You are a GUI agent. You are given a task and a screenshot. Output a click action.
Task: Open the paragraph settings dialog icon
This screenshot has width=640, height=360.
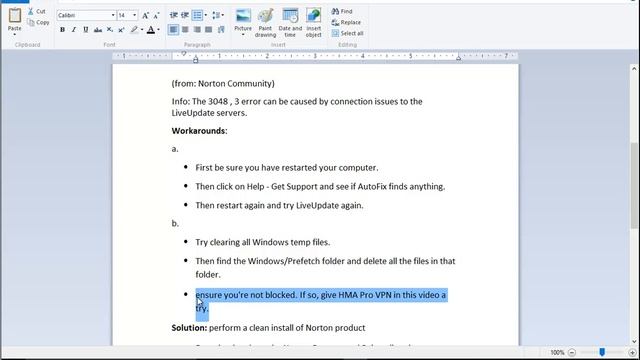point(221,29)
